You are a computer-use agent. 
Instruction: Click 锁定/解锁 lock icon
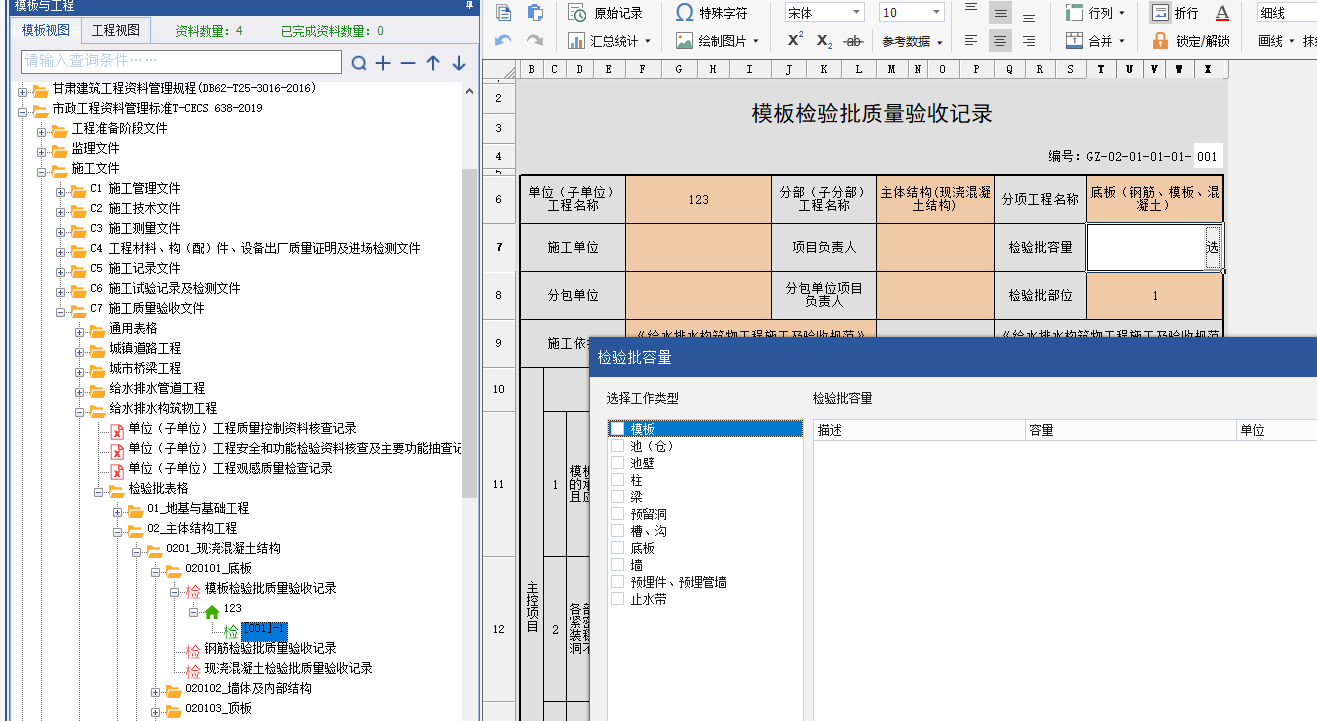[x=1190, y=41]
